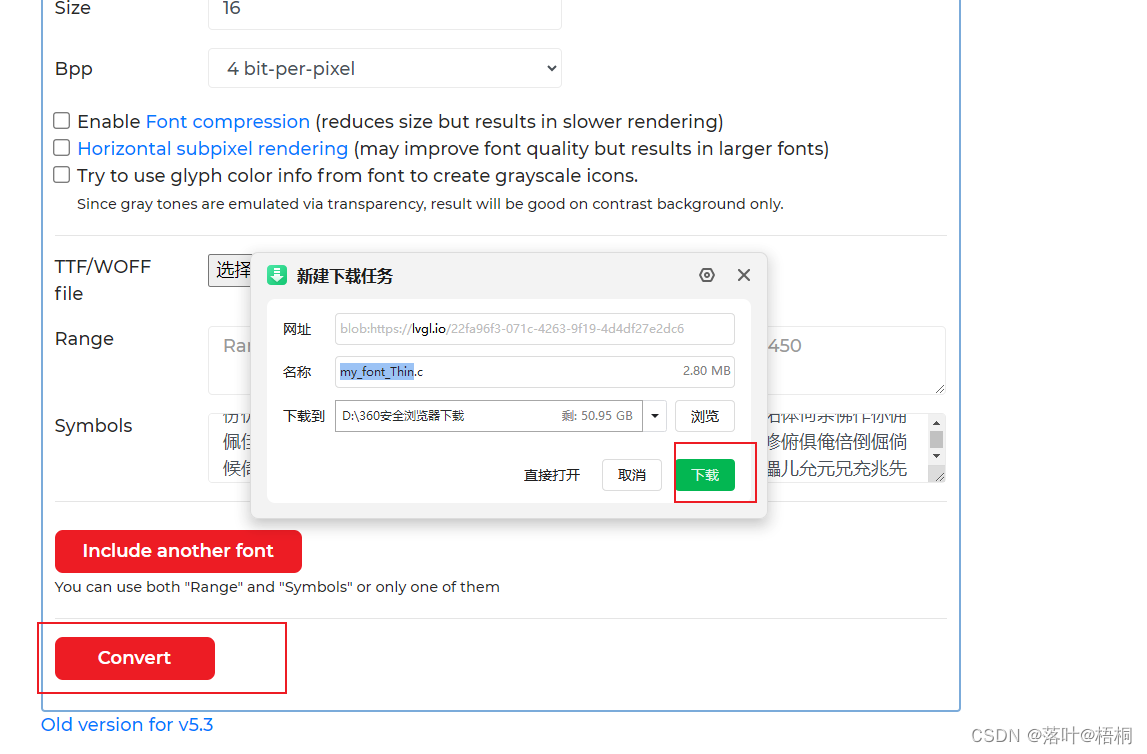Click the 下载到 download path field
Screen dimensions: 1147x754
coord(489,416)
